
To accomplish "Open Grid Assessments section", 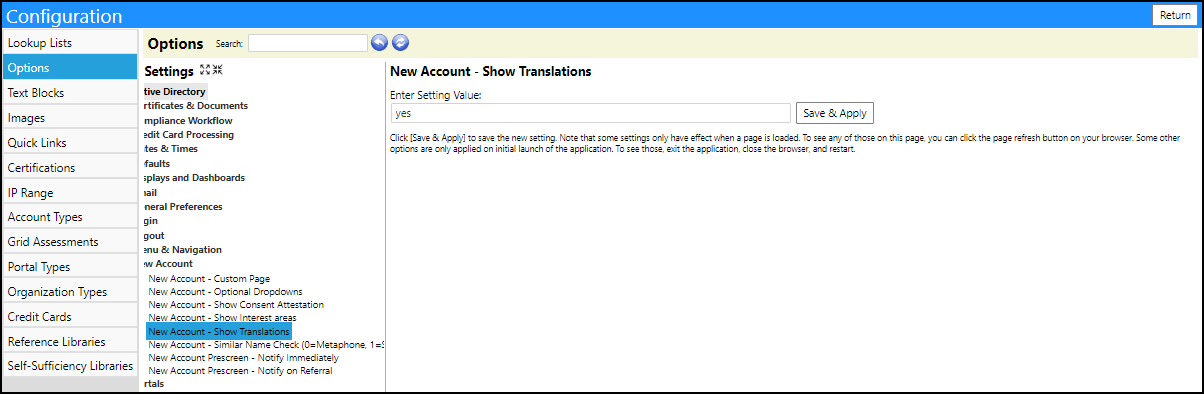I will point(69,242).
